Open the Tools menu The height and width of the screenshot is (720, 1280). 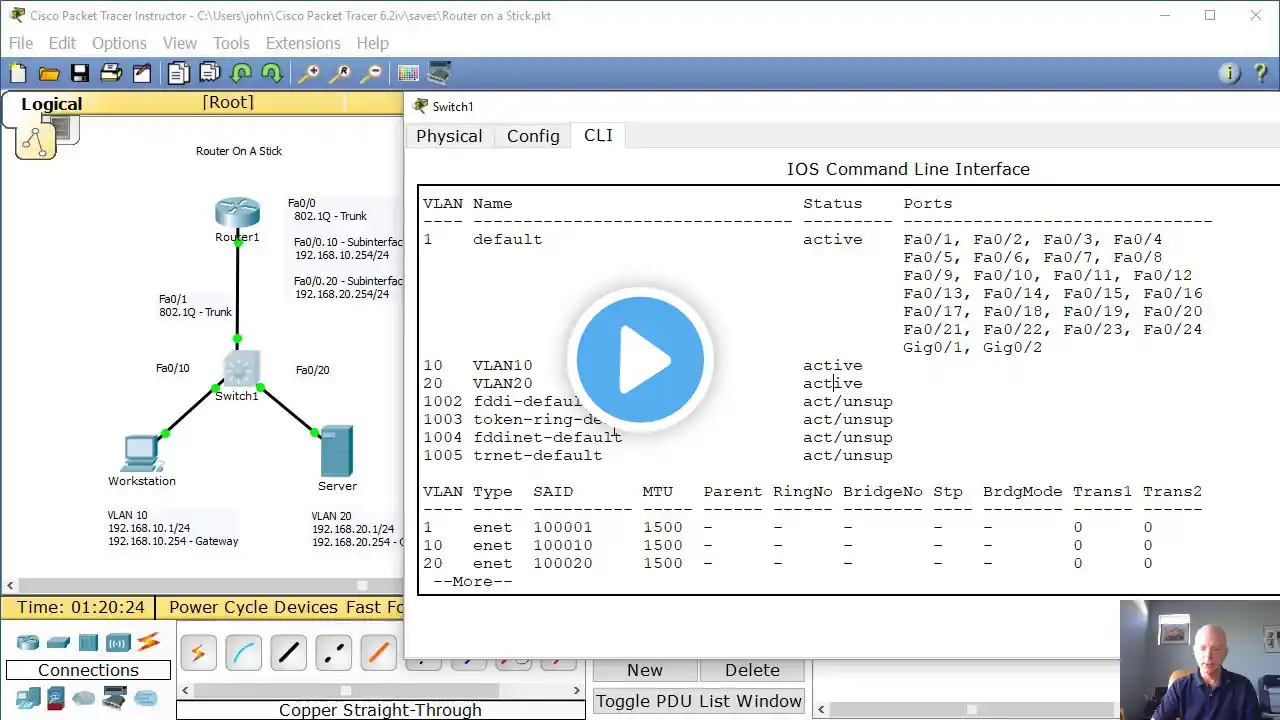tap(231, 43)
